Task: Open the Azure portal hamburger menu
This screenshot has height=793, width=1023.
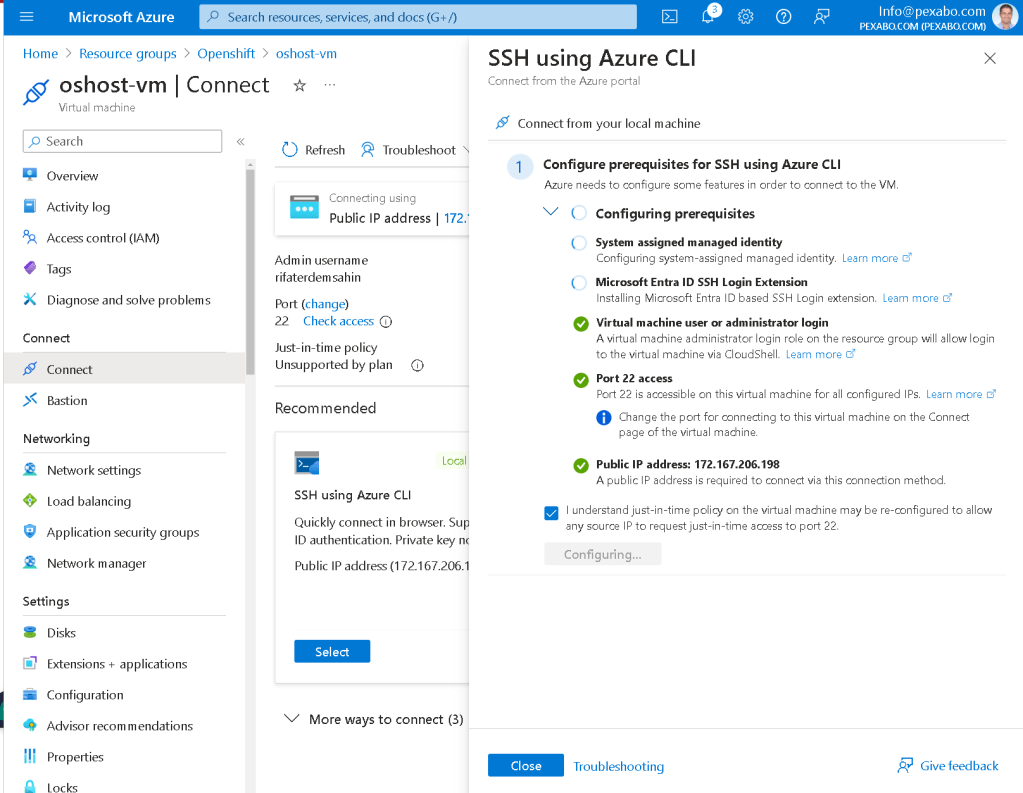Action: (27, 17)
